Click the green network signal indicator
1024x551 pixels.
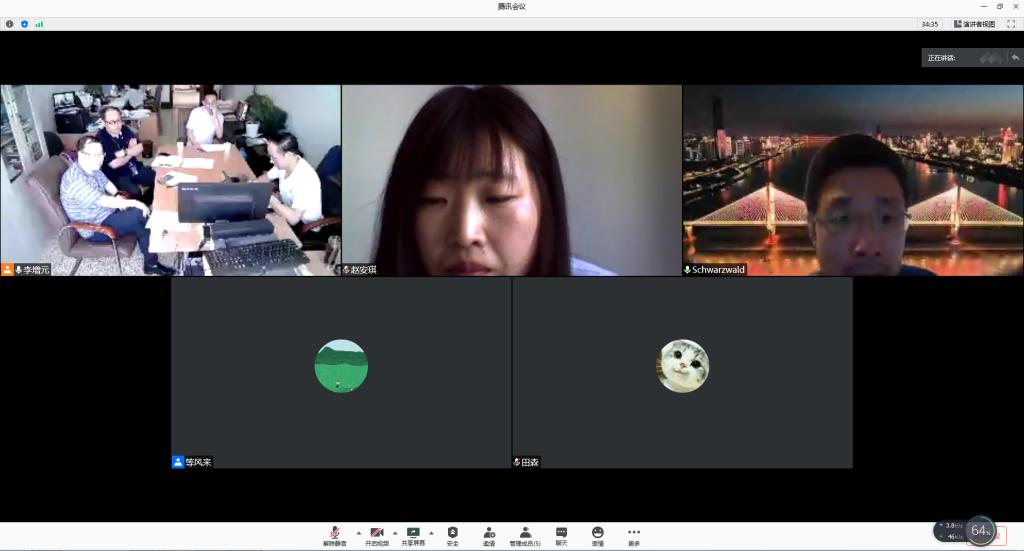pos(39,23)
